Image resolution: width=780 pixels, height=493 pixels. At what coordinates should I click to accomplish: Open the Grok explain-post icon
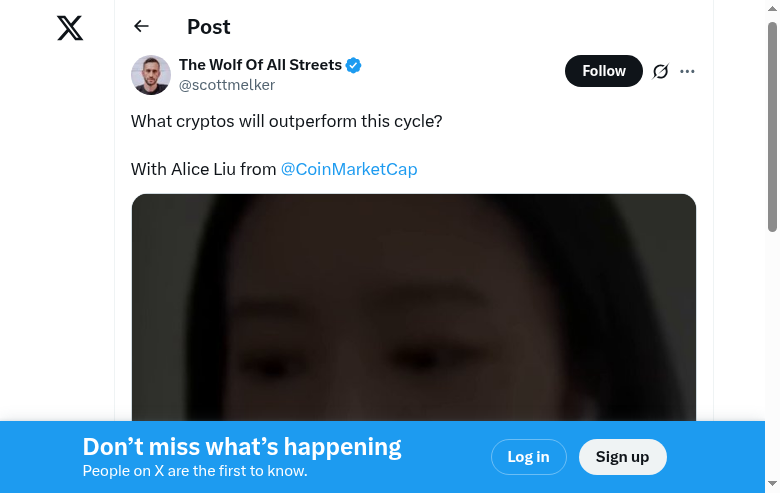pos(660,71)
